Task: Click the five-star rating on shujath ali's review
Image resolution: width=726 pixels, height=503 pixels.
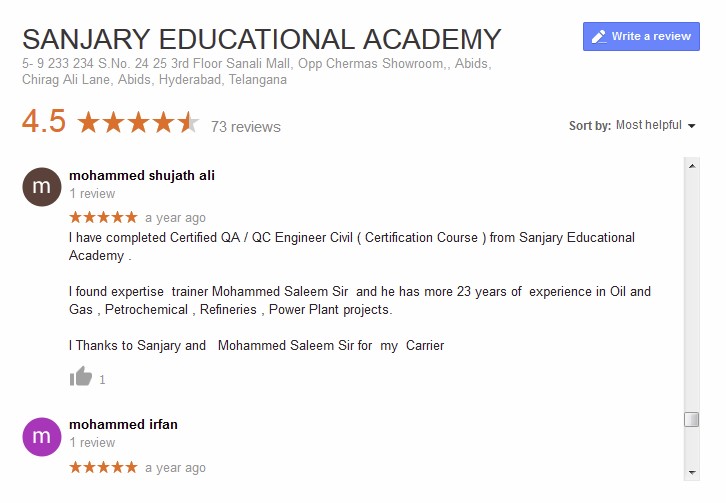Action: click(x=103, y=217)
